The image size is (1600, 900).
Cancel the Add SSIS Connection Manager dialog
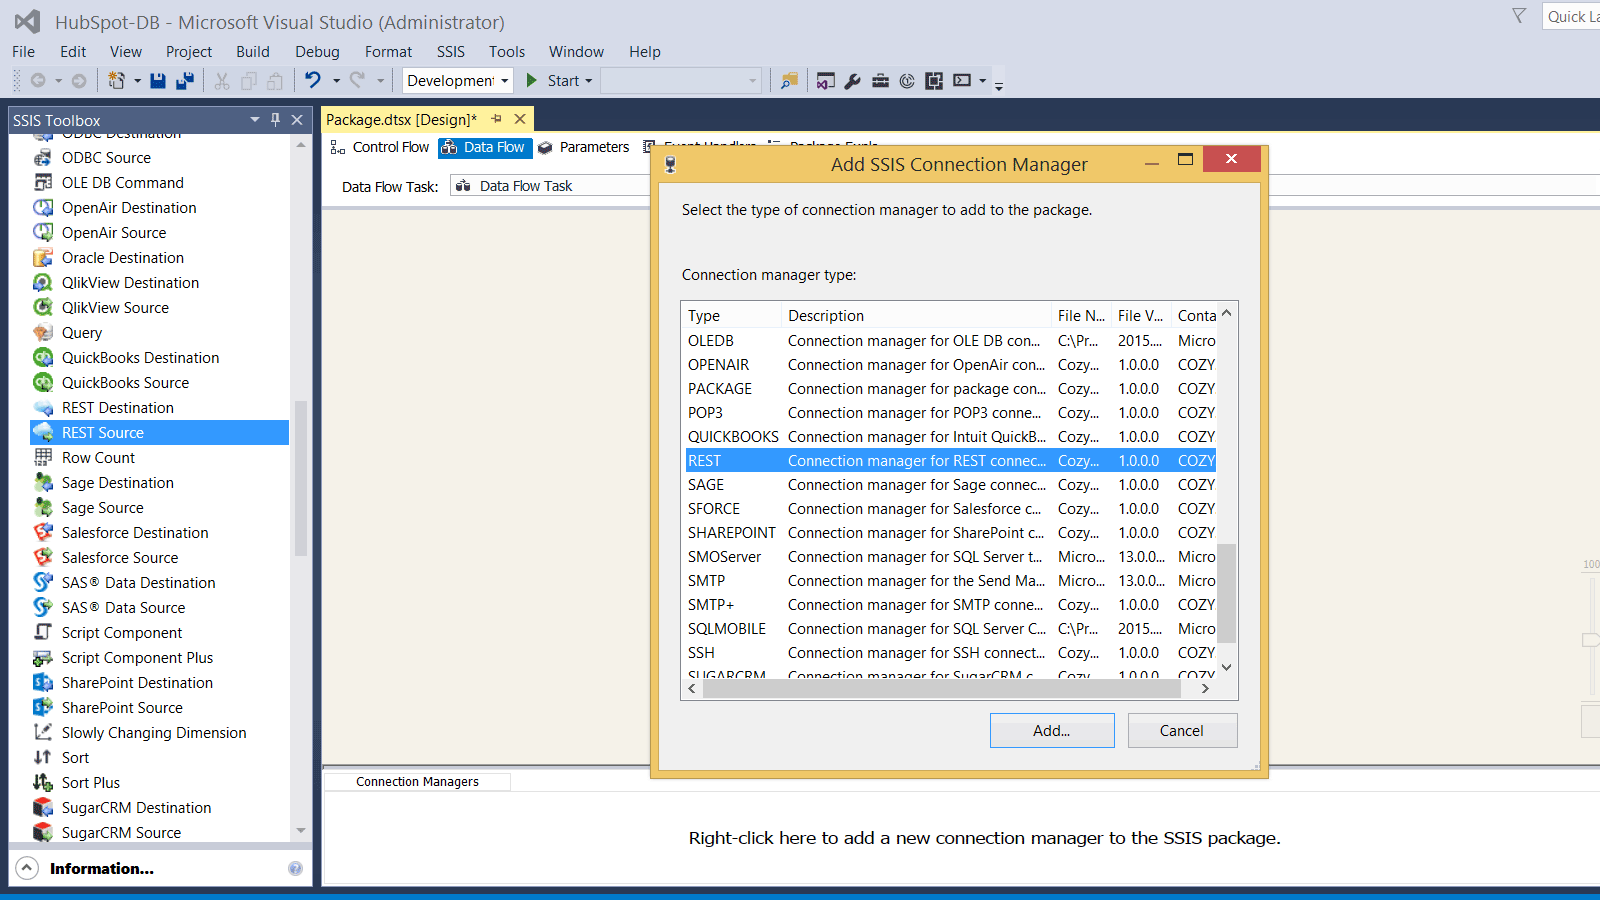click(x=1182, y=731)
